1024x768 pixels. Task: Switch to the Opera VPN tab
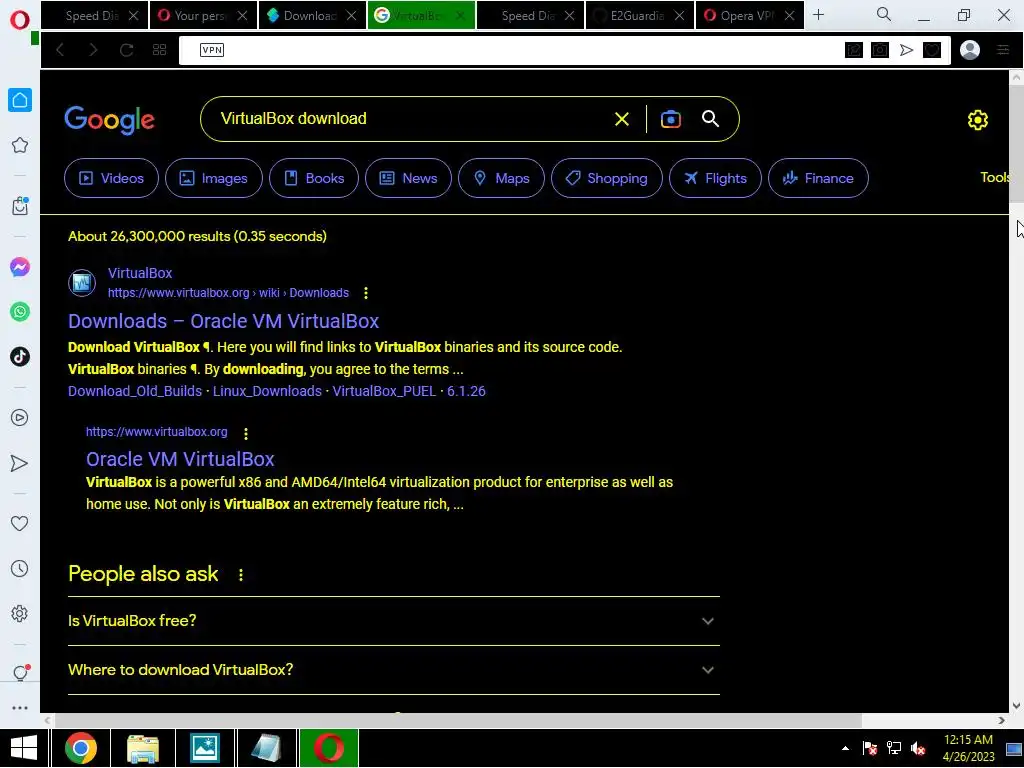coord(750,15)
